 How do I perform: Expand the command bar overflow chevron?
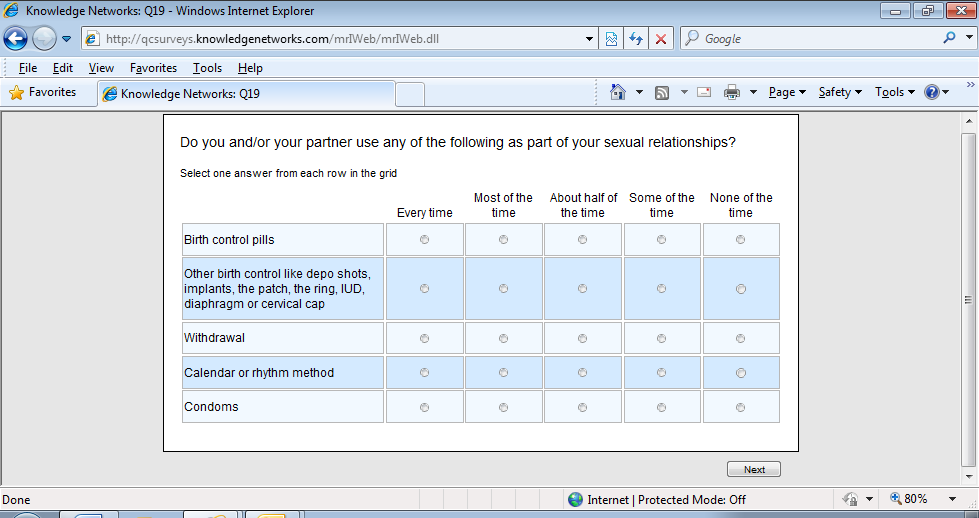970,84
